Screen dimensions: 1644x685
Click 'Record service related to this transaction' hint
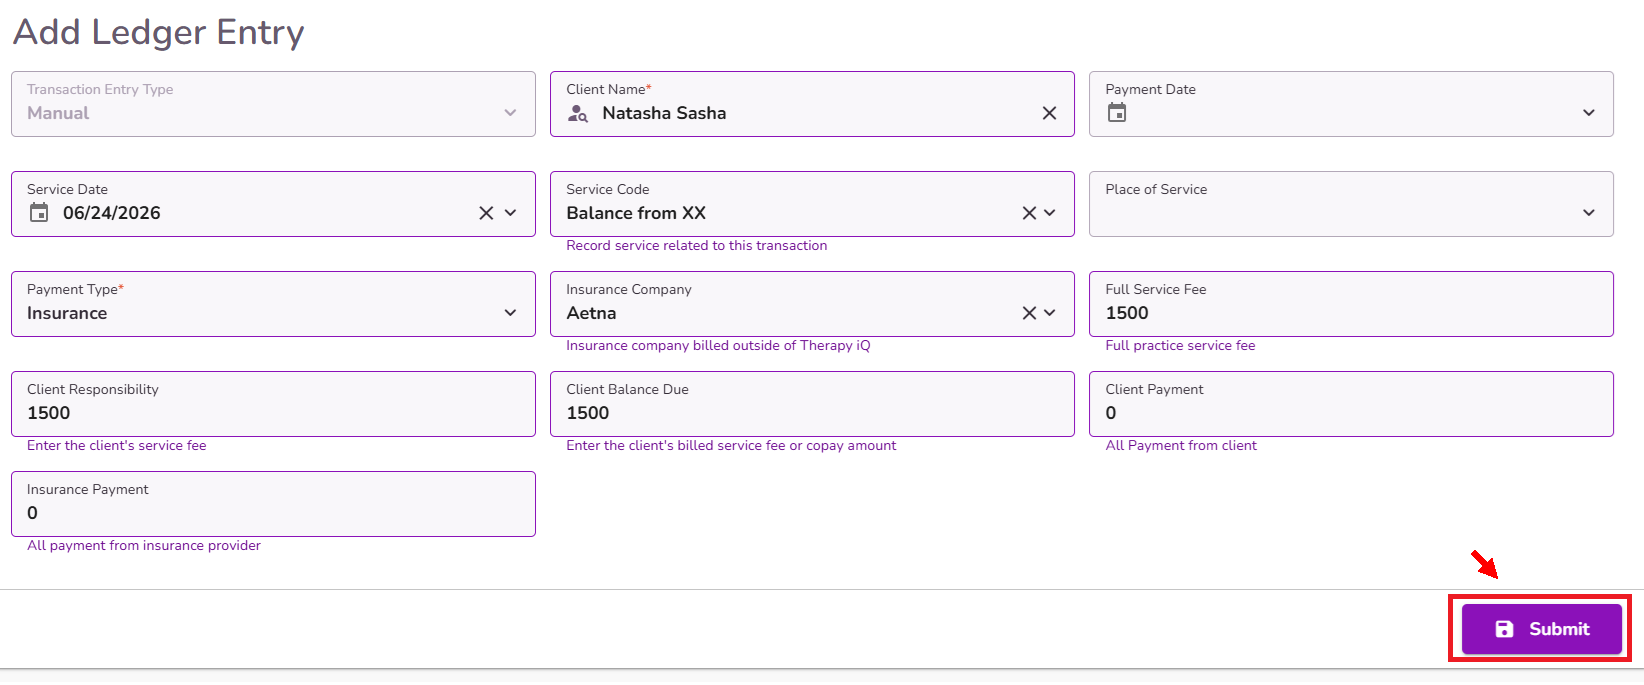click(697, 245)
